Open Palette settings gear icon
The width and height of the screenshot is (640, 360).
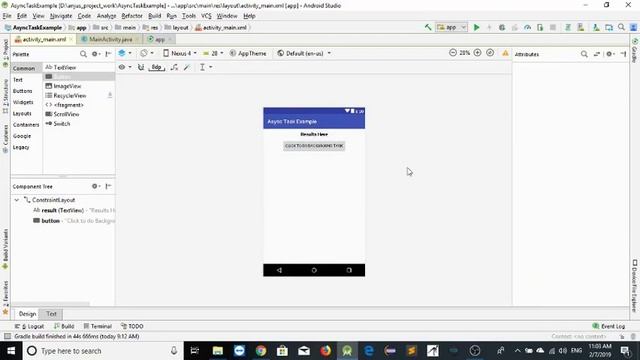pyautogui.click(x=96, y=54)
